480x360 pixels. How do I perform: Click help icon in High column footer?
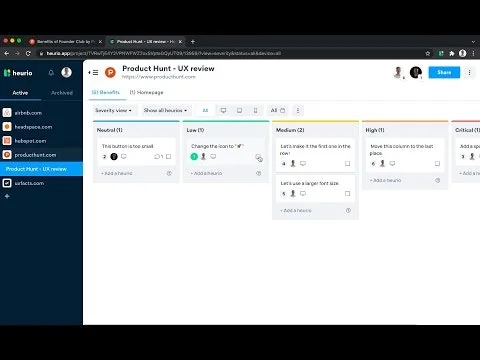point(438,180)
